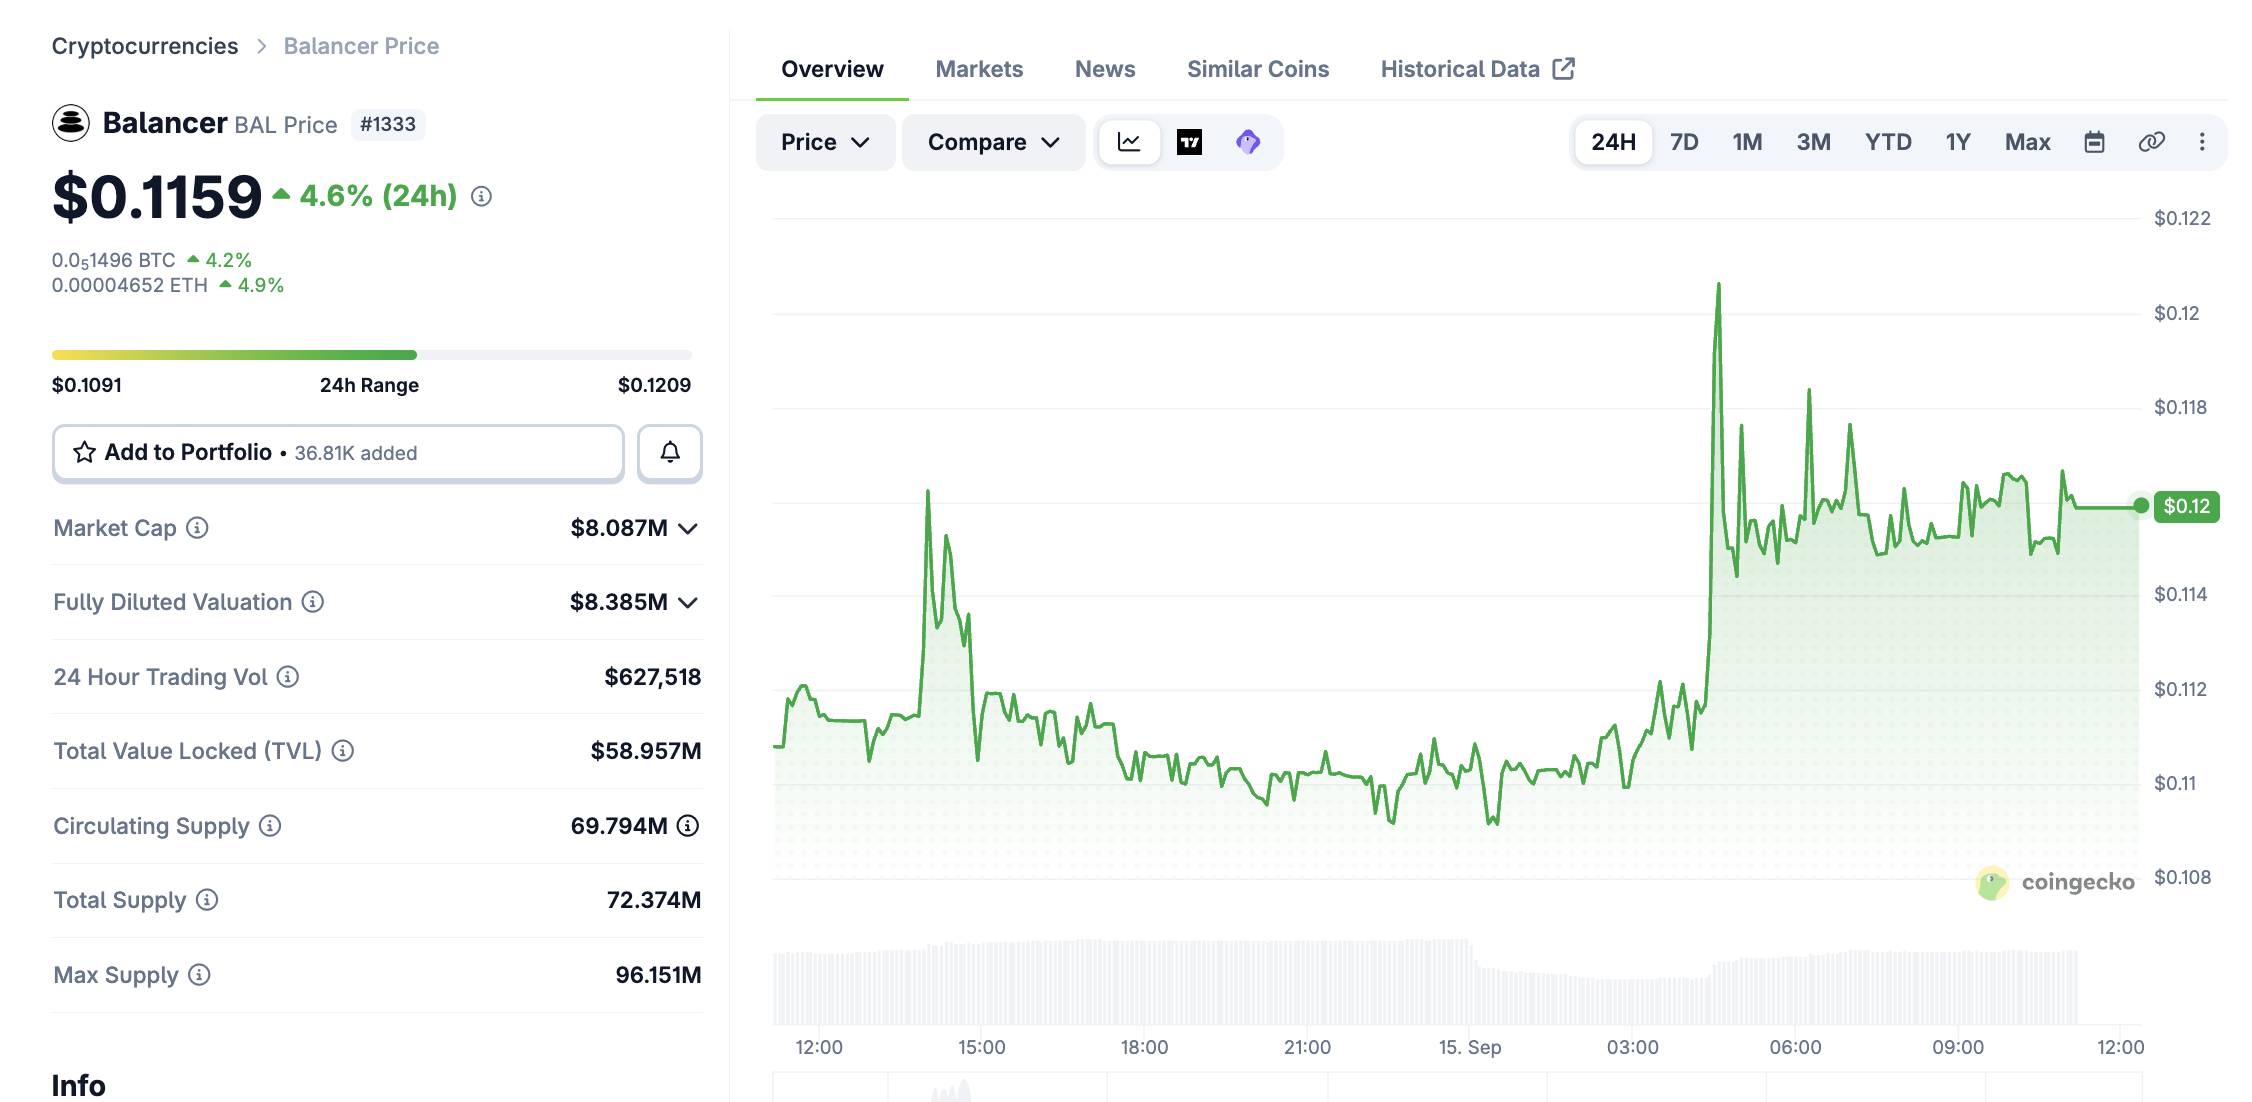Click the $0.1159 price heading
Screen dimensions: 2252x1102
pos(157,197)
